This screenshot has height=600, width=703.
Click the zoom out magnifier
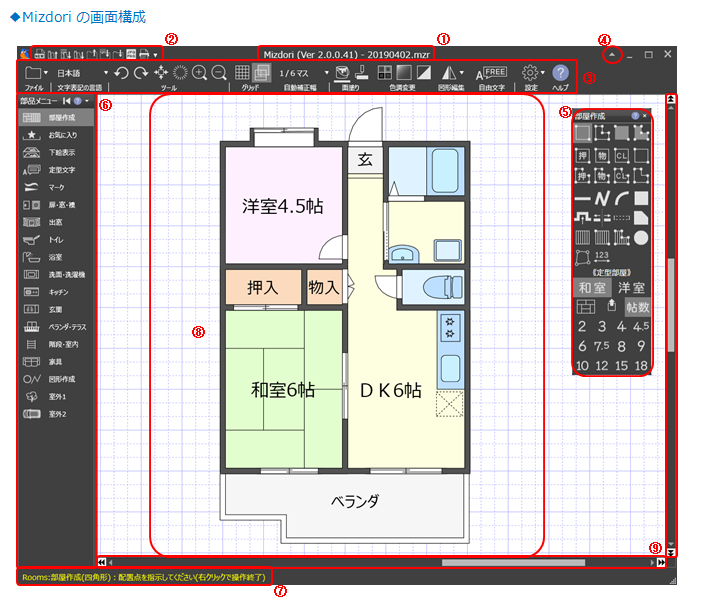pyautogui.click(x=219, y=72)
